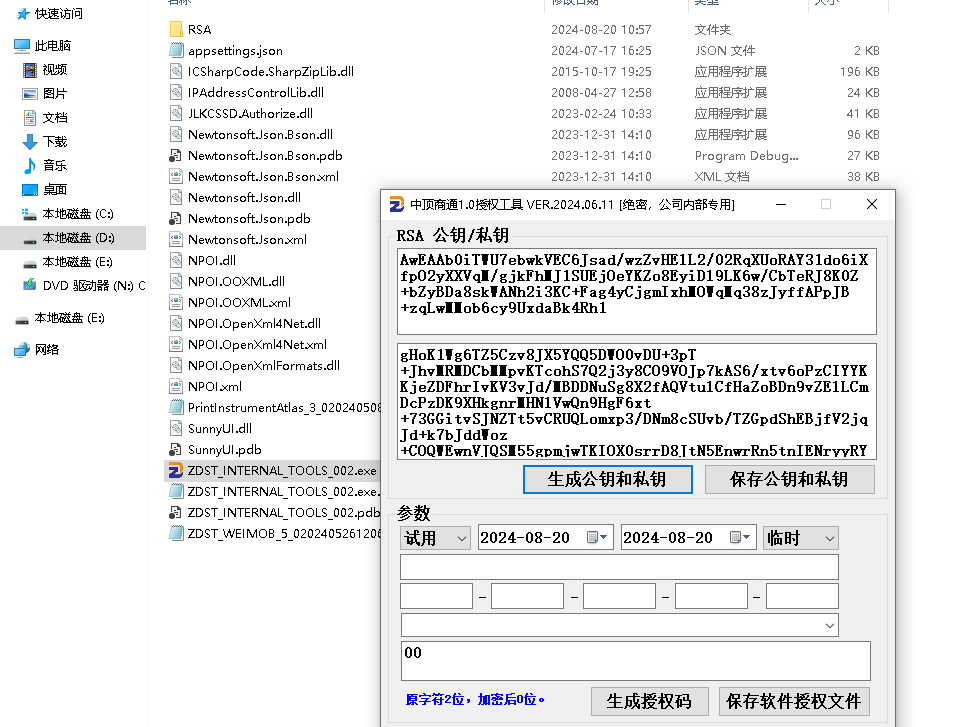Click the 保存软件授权文件 button

tap(794, 701)
